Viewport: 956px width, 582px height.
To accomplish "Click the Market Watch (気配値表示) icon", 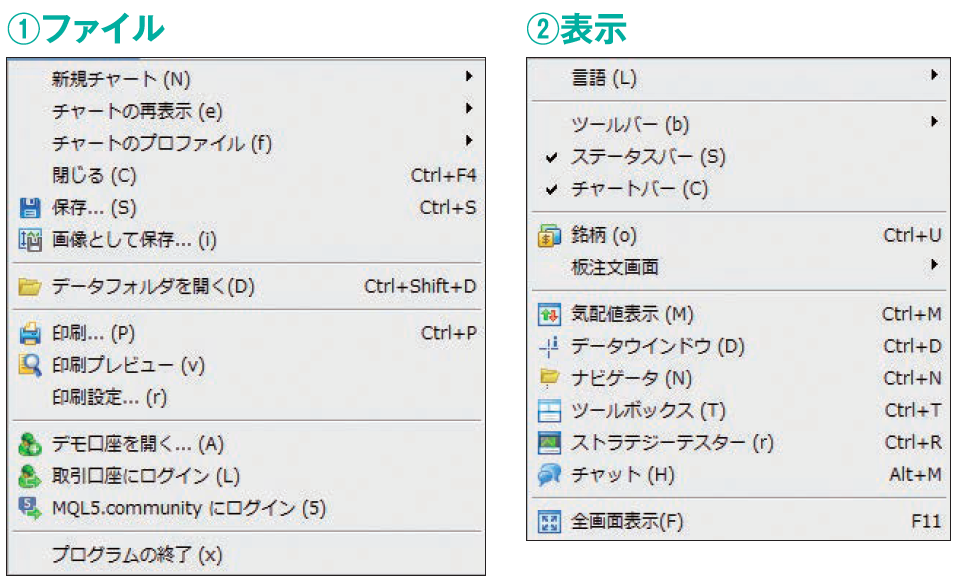I will pyautogui.click(x=549, y=315).
